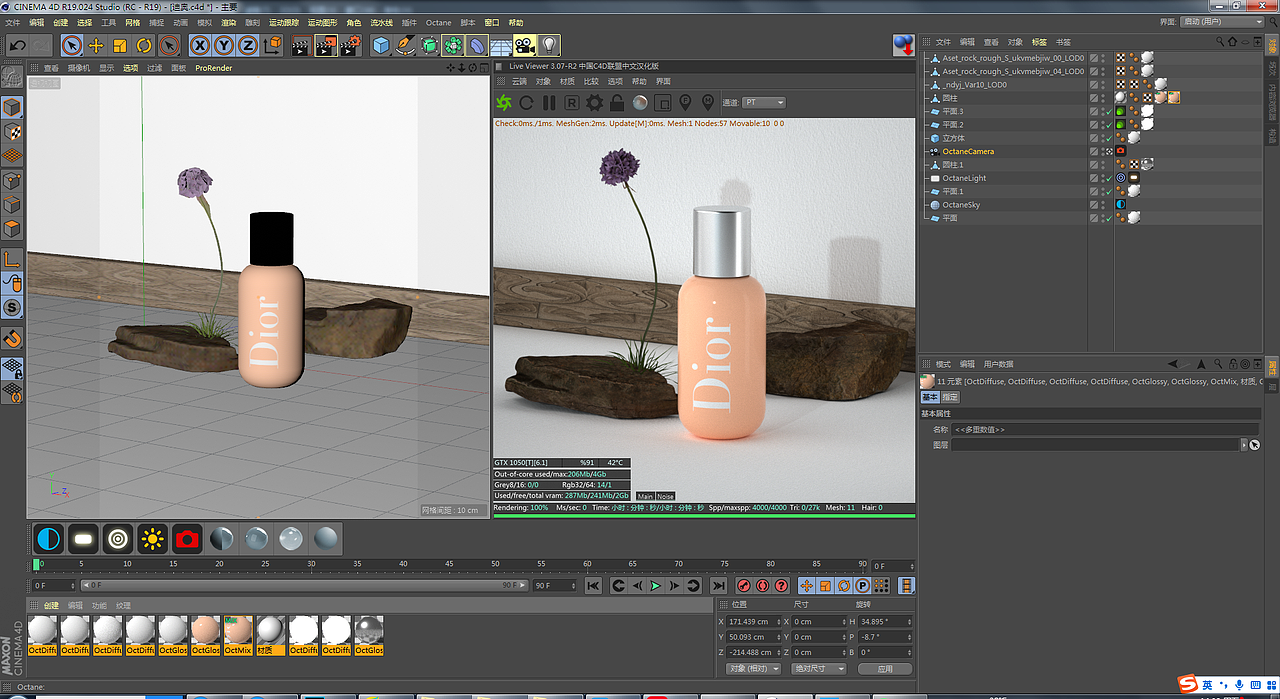
Task: Toggle Z axis lock
Action: 247,45
